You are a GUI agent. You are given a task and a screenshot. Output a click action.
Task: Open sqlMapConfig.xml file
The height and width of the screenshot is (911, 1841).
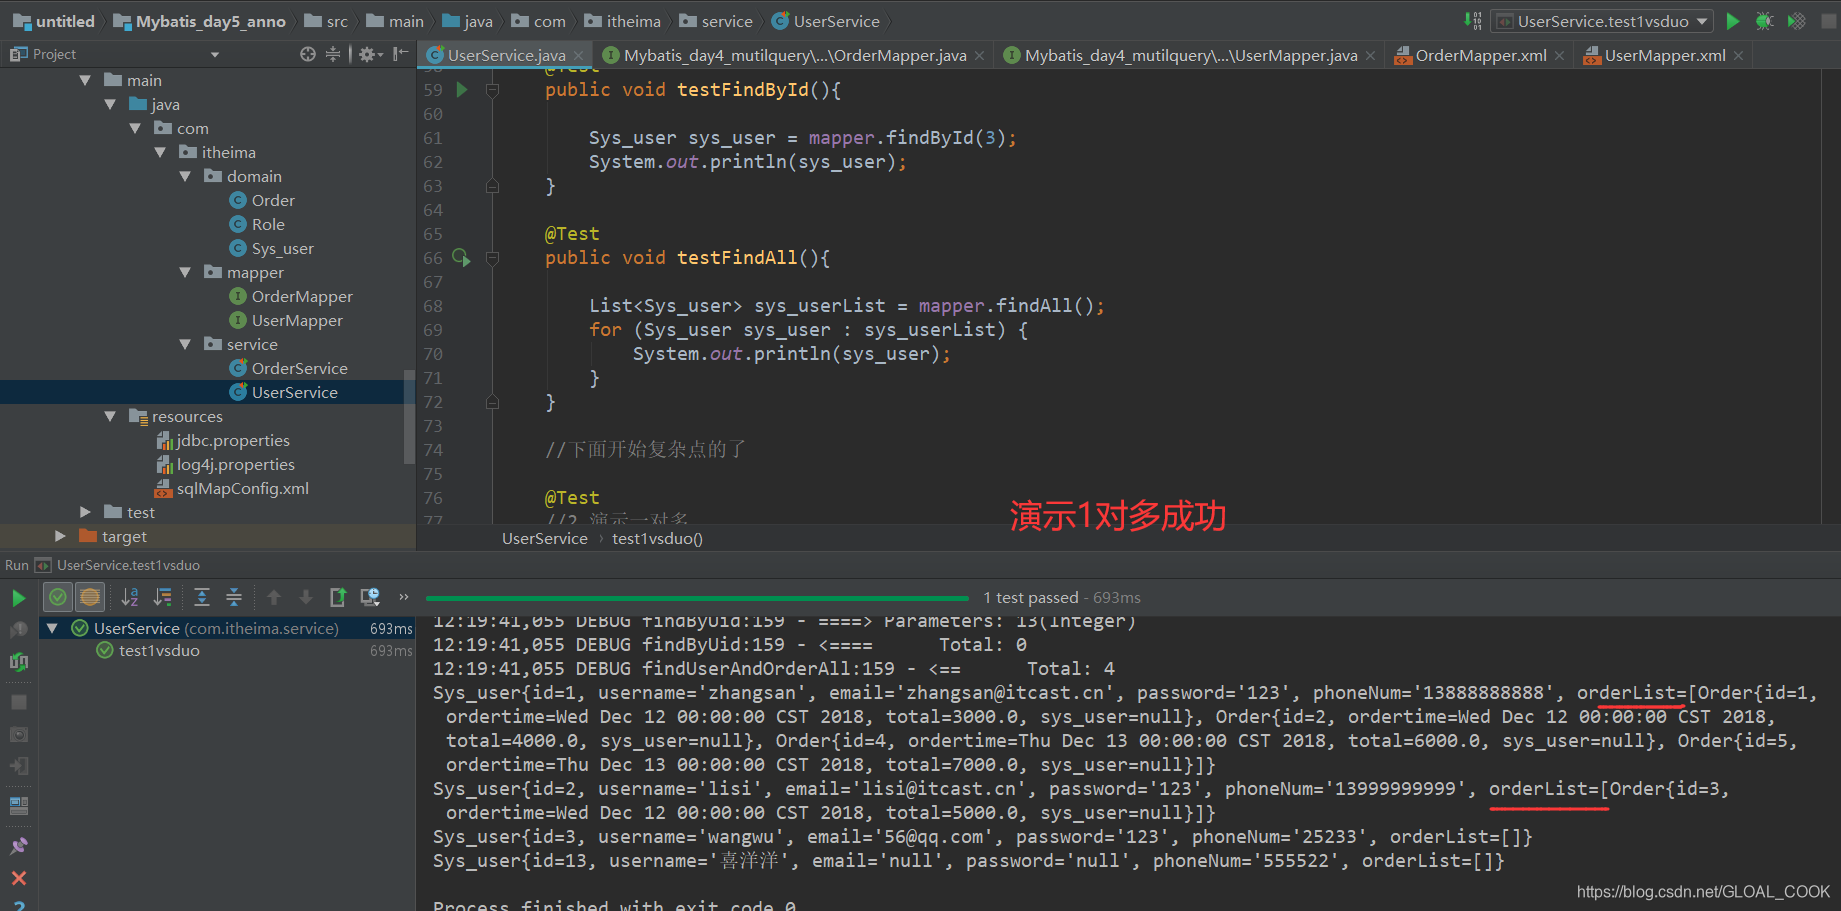(x=242, y=488)
